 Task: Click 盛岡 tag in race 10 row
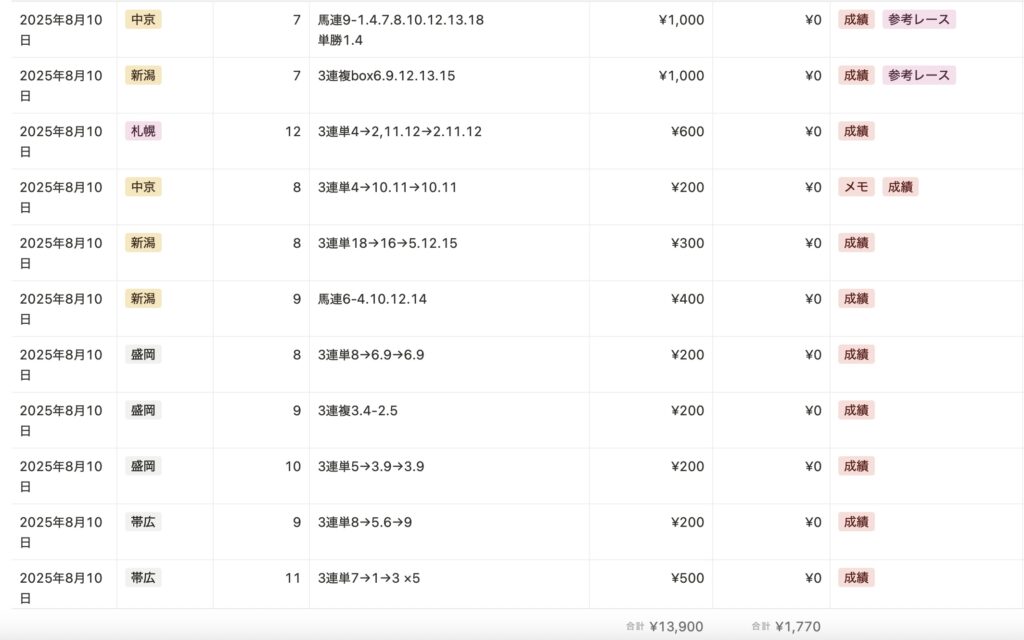[143, 466]
